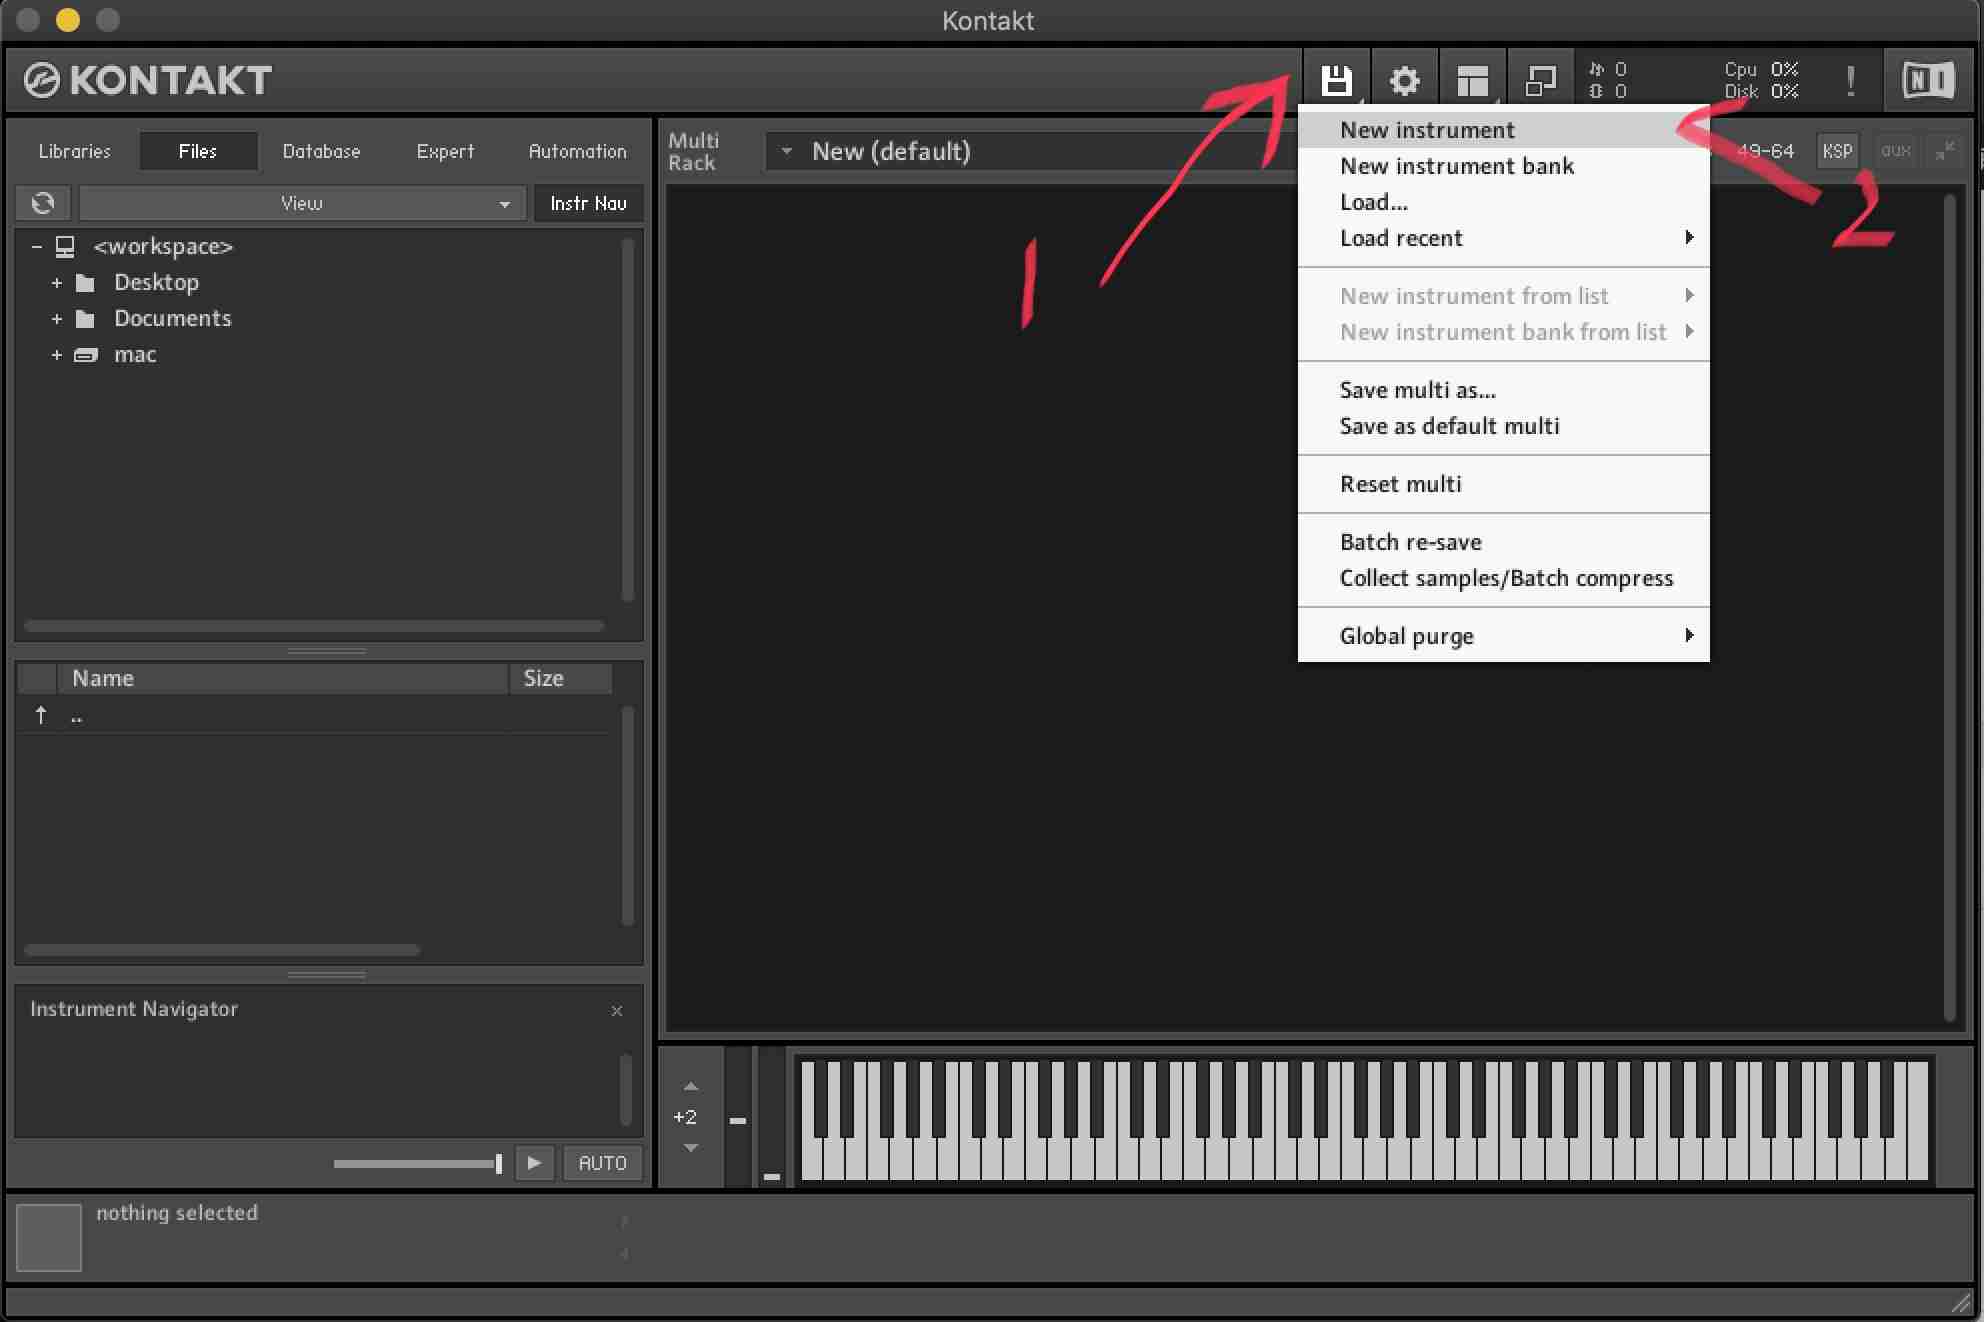This screenshot has height=1322, width=1984.
Task: Adjust the audition volume slider
Action: [418, 1163]
